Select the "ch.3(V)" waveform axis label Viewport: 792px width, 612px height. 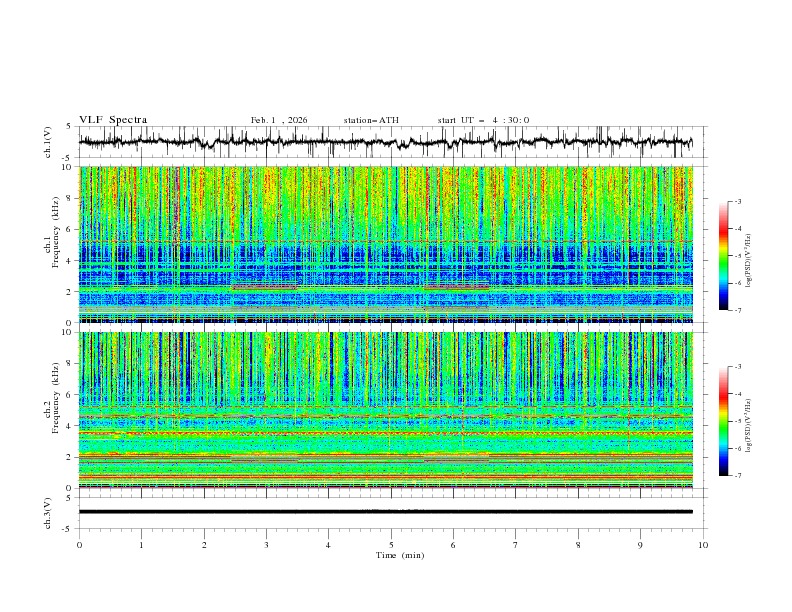(x=48, y=511)
